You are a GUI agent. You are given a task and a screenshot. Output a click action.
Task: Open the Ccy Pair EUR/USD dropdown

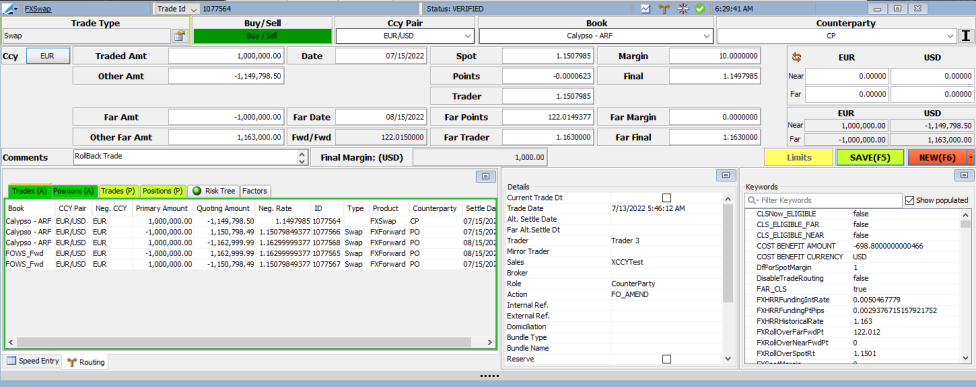point(468,36)
